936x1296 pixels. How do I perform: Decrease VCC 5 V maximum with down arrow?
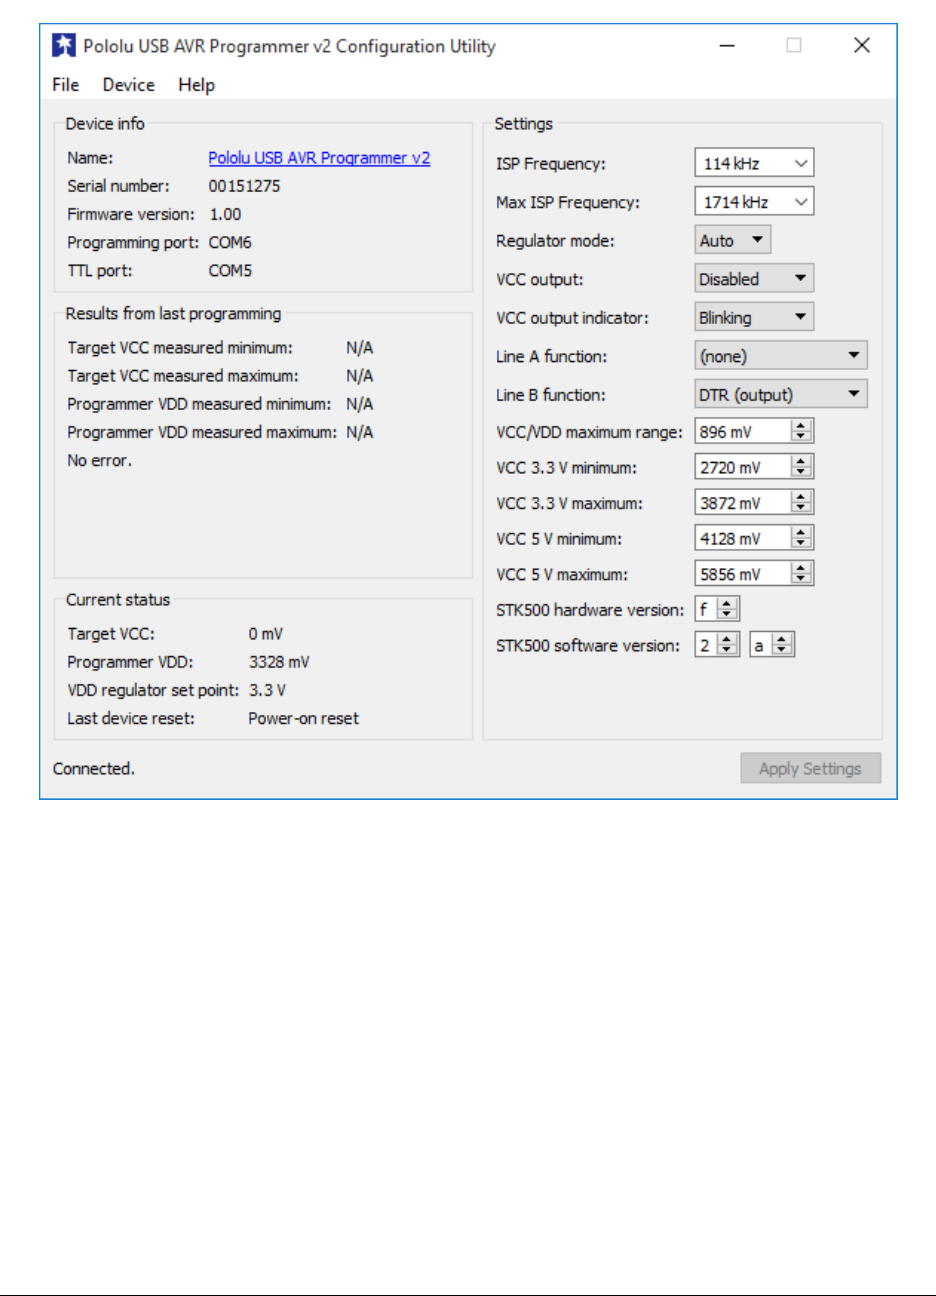(801, 580)
